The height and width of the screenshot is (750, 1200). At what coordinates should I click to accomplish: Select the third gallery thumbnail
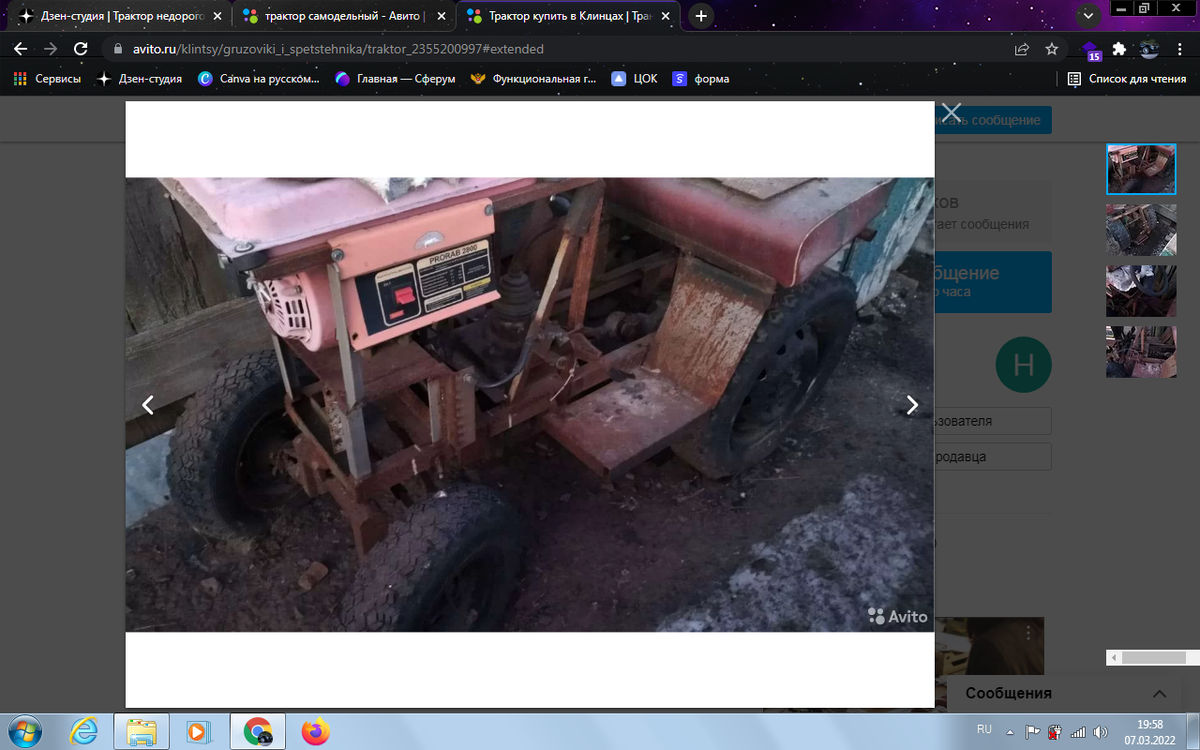point(1141,291)
